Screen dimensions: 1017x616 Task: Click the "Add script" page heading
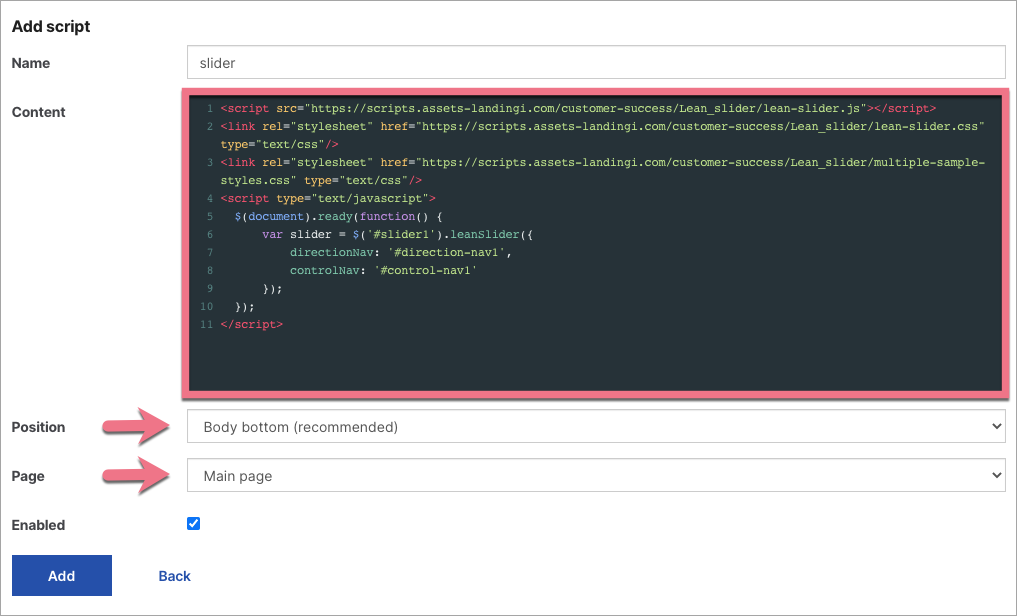pyautogui.click(x=50, y=26)
